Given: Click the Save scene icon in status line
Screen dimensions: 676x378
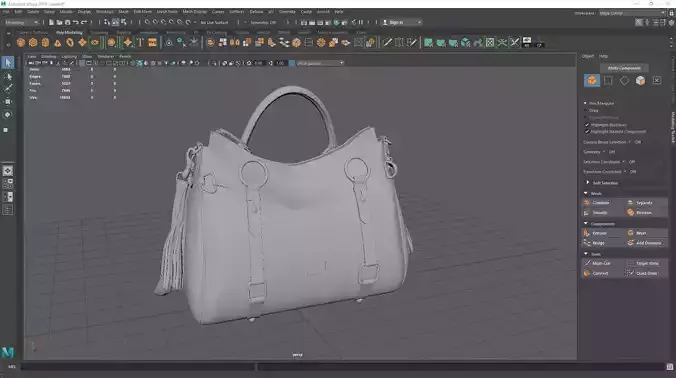Looking at the screenshot, I should coord(67,22).
